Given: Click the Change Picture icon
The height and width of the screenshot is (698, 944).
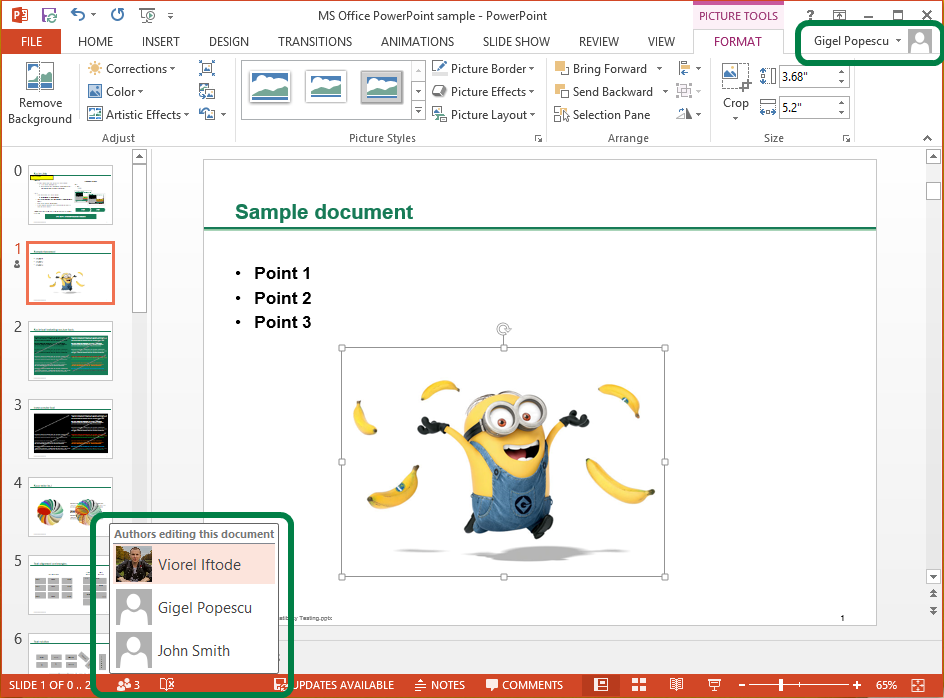Looking at the screenshot, I should pyautogui.click(x=206, y=92).
